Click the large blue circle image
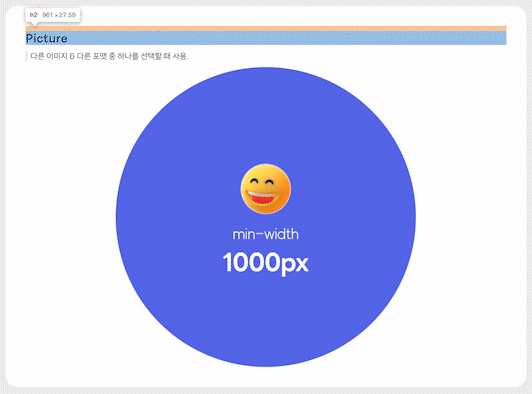 pos(266,217)
